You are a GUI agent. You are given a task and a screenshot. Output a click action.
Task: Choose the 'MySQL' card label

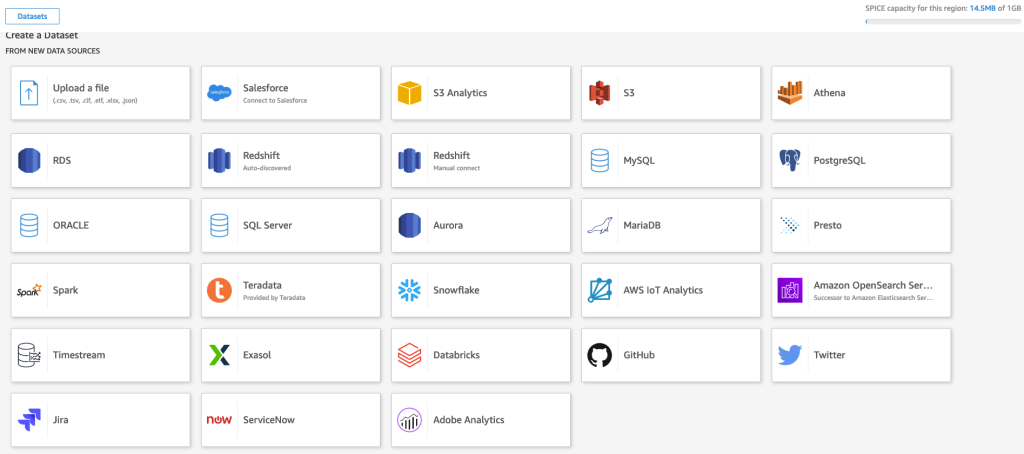click(x=639, y=160)
